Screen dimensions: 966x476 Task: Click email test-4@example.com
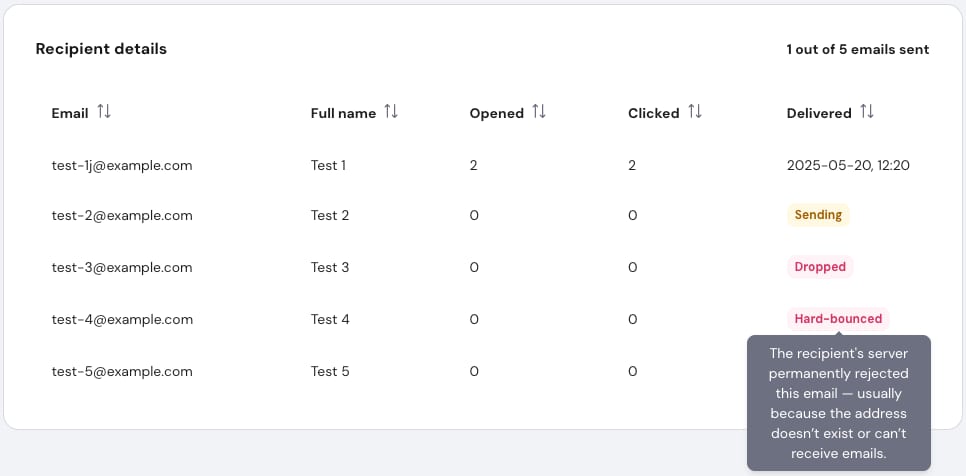coord(122,319)
